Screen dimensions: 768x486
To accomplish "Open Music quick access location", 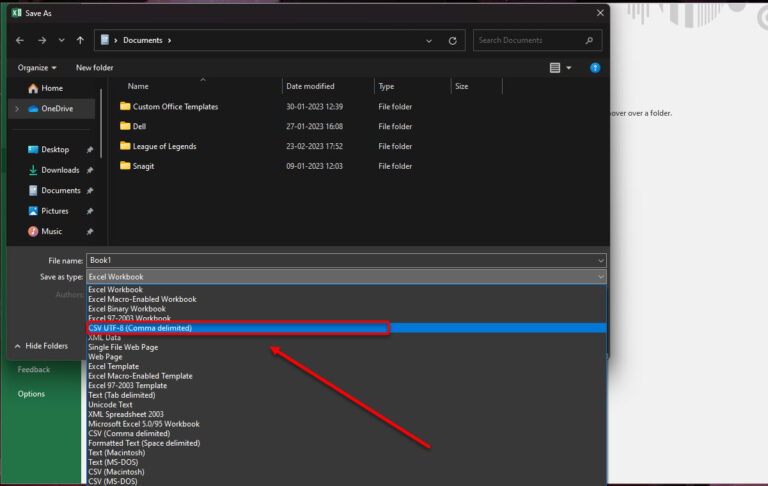I will pyautogui.click(x=45, y=231).
